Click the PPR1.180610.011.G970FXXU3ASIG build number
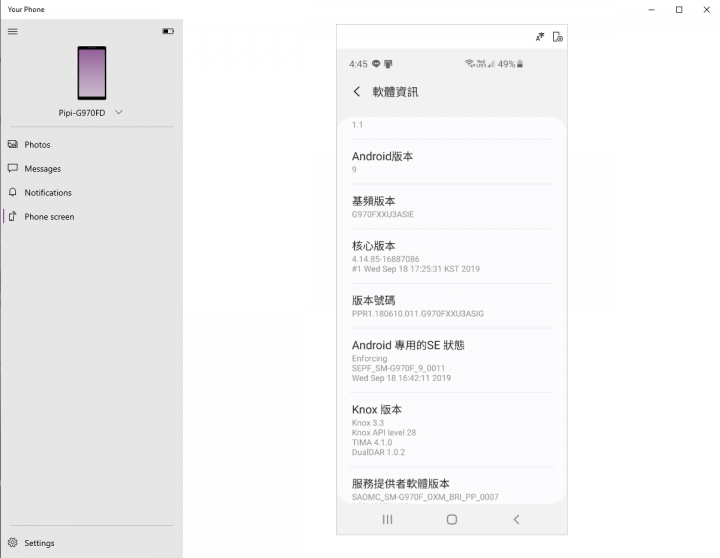This screenshot has height=558, width=720. (x=418, y=314)
